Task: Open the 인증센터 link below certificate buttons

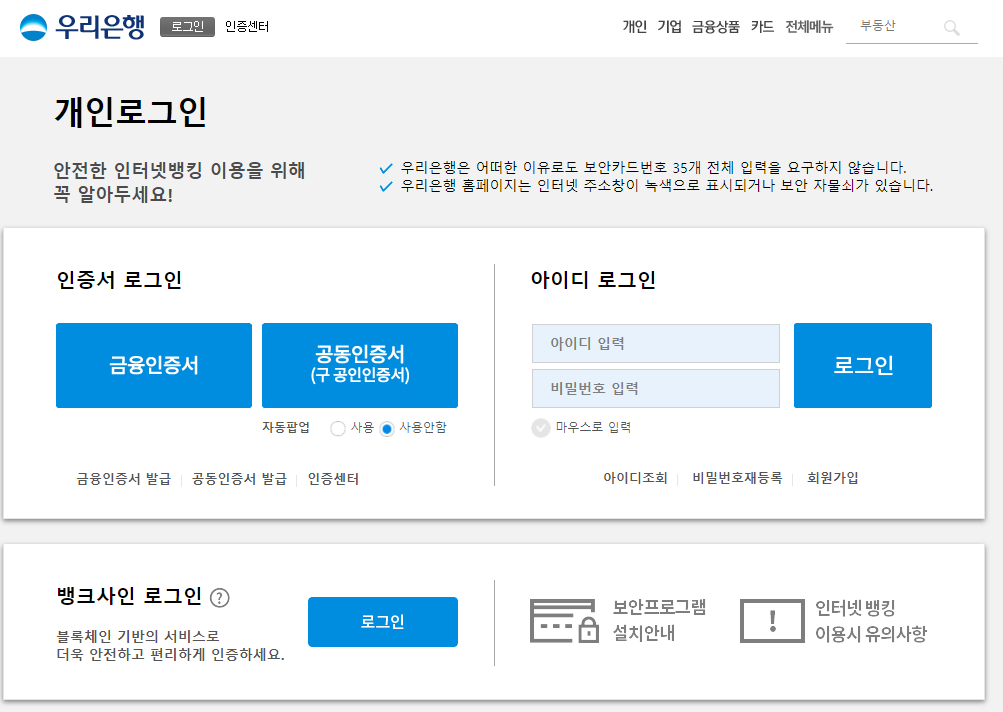Action: coord(333,479)
